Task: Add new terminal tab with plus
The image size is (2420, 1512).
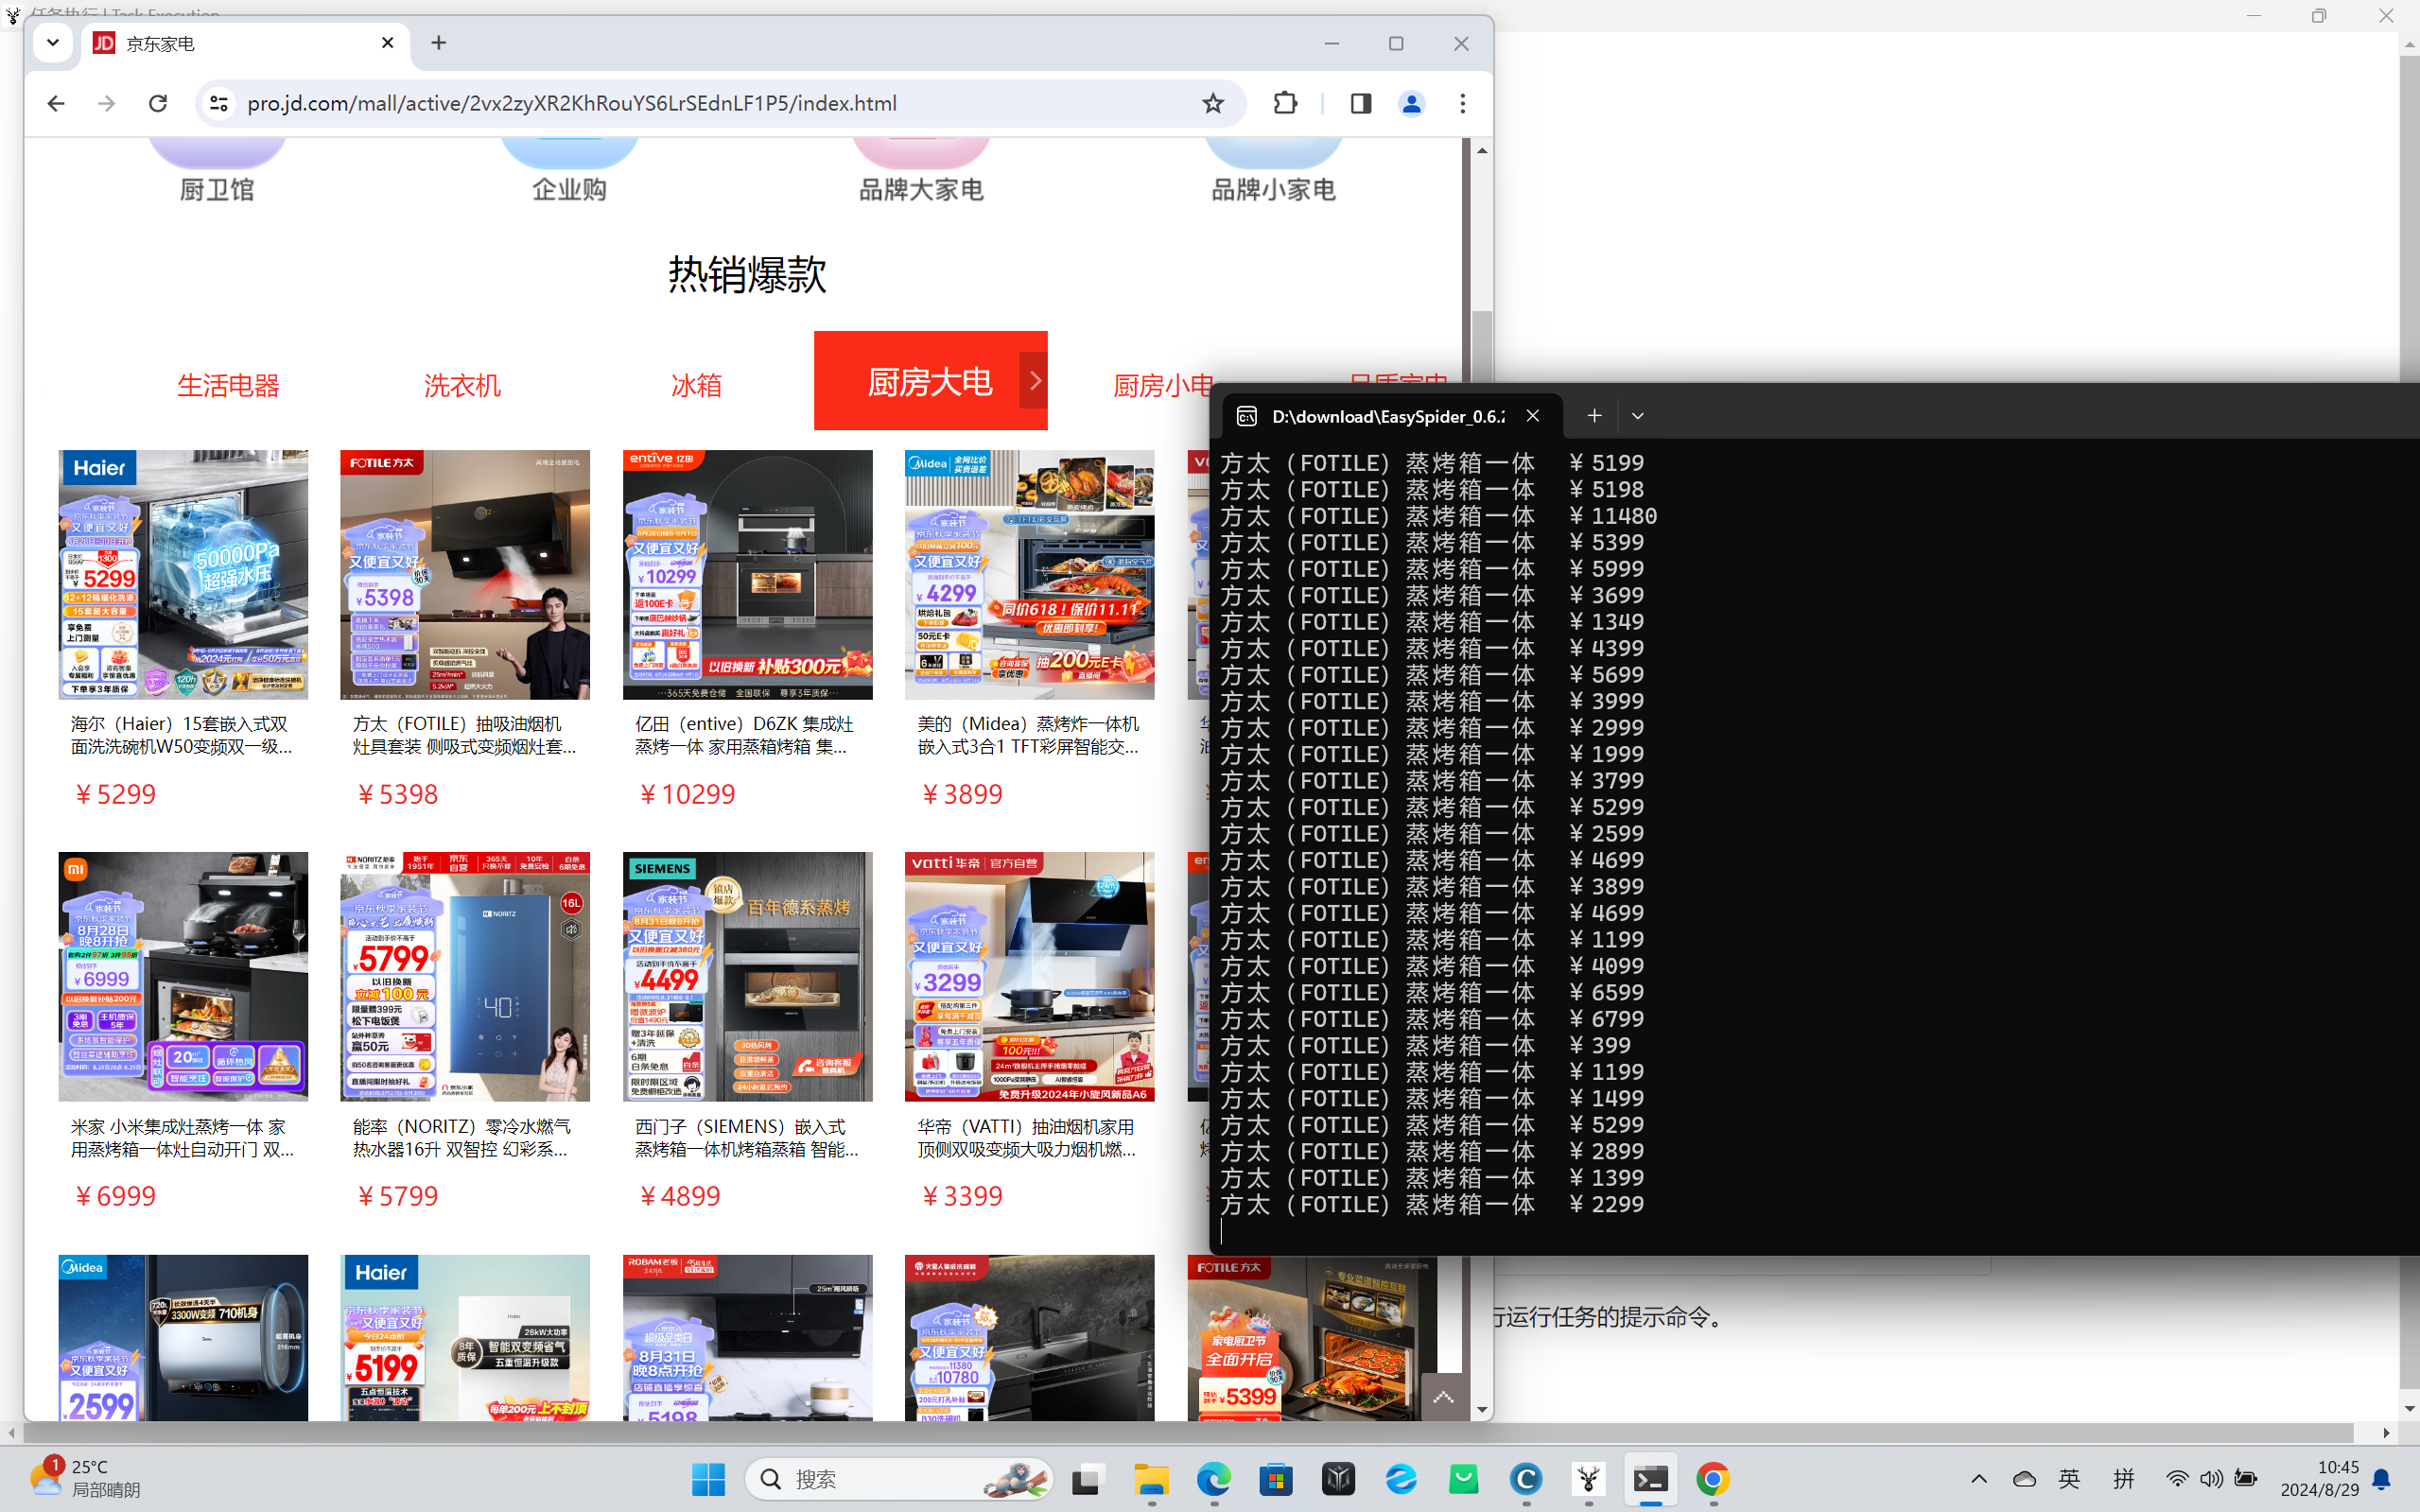Action: (1594, 415)
